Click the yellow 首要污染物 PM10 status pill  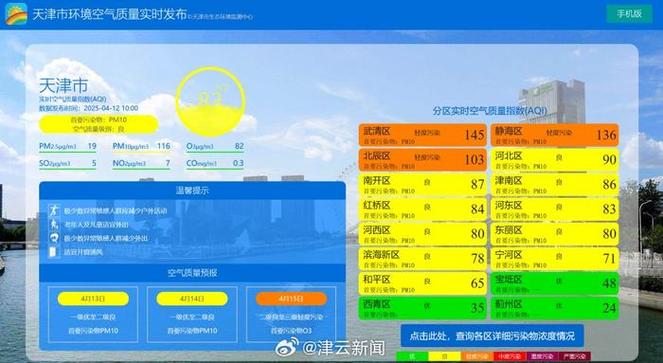click(99, 124)
